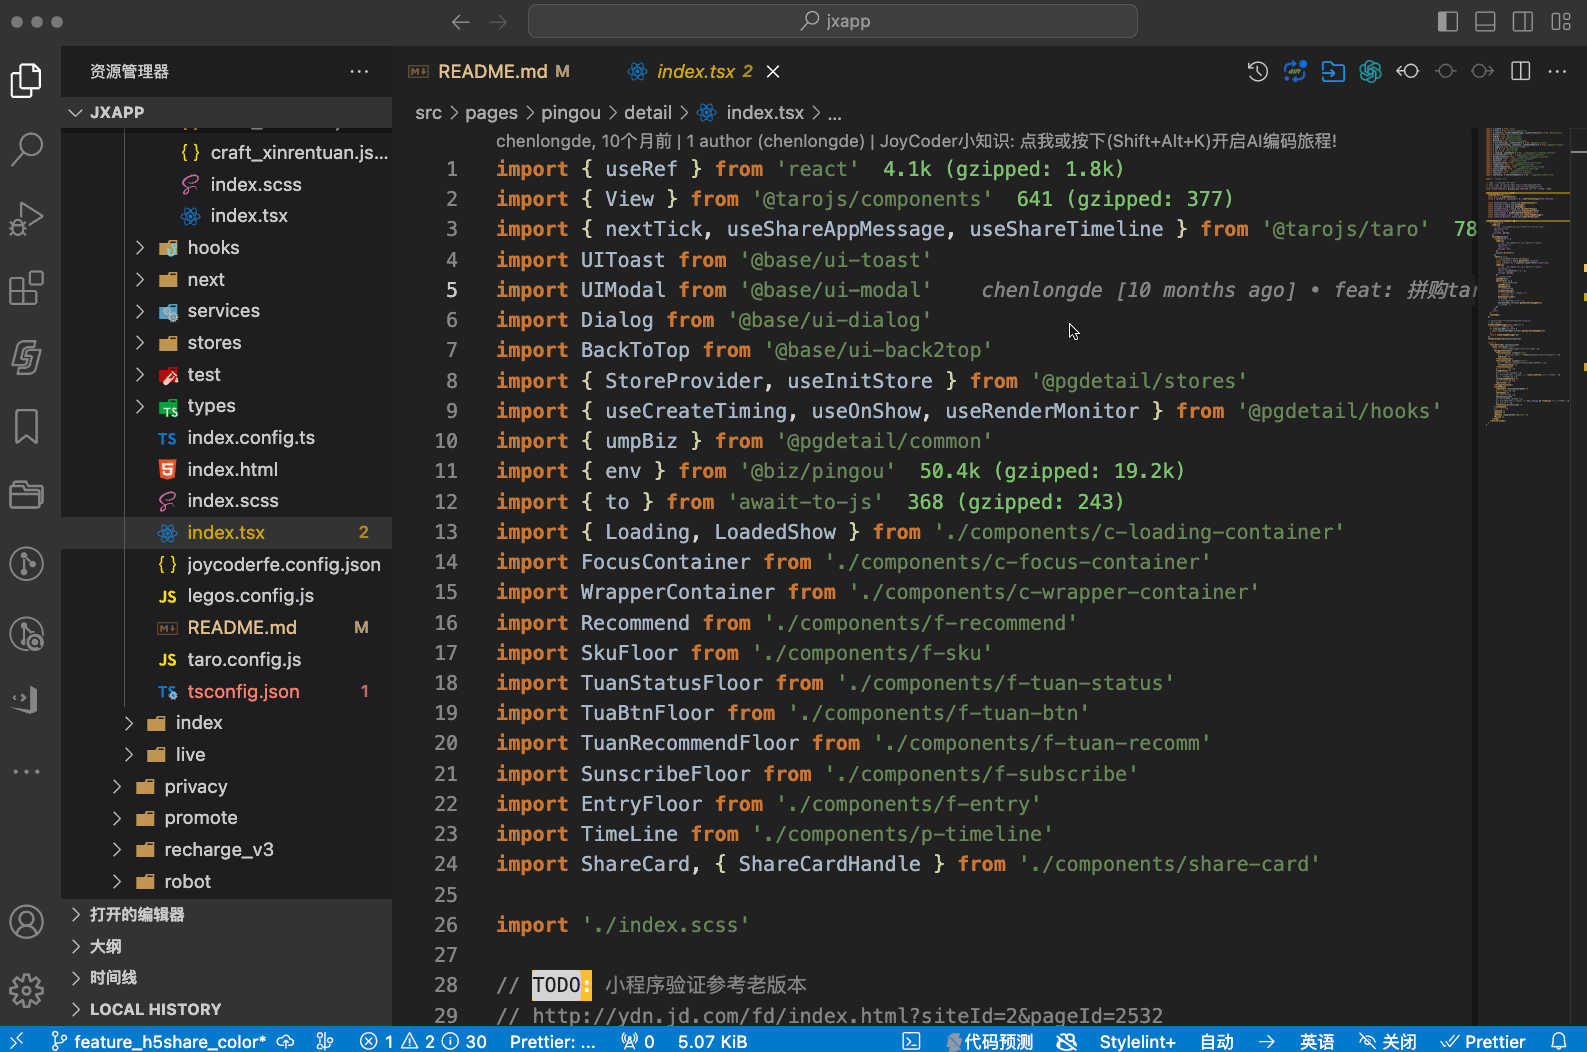Open file history clock icon in editor toolbar
This screenshot has width=1587, height=1052.
[x=1258, y=71]
